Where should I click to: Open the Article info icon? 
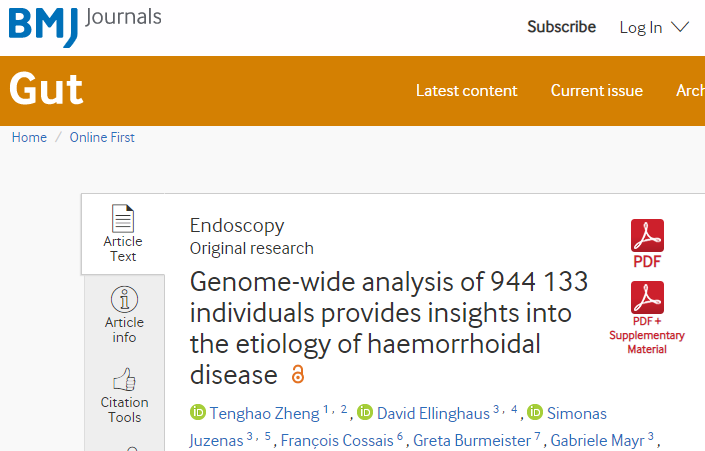click(124, 299)
